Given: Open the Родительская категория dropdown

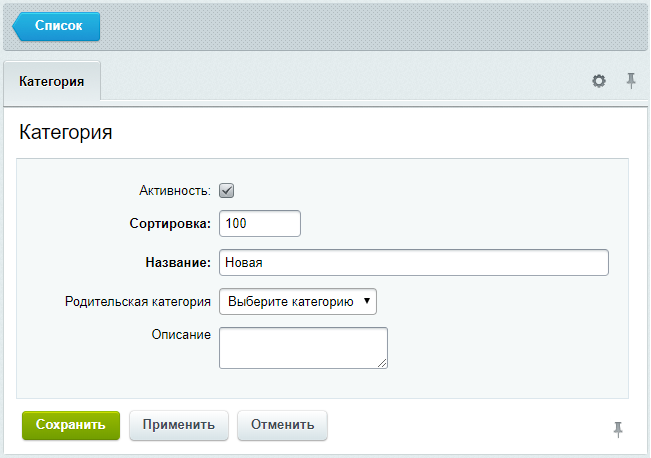Looking at the screenshot, I should [x=298, y=301].
